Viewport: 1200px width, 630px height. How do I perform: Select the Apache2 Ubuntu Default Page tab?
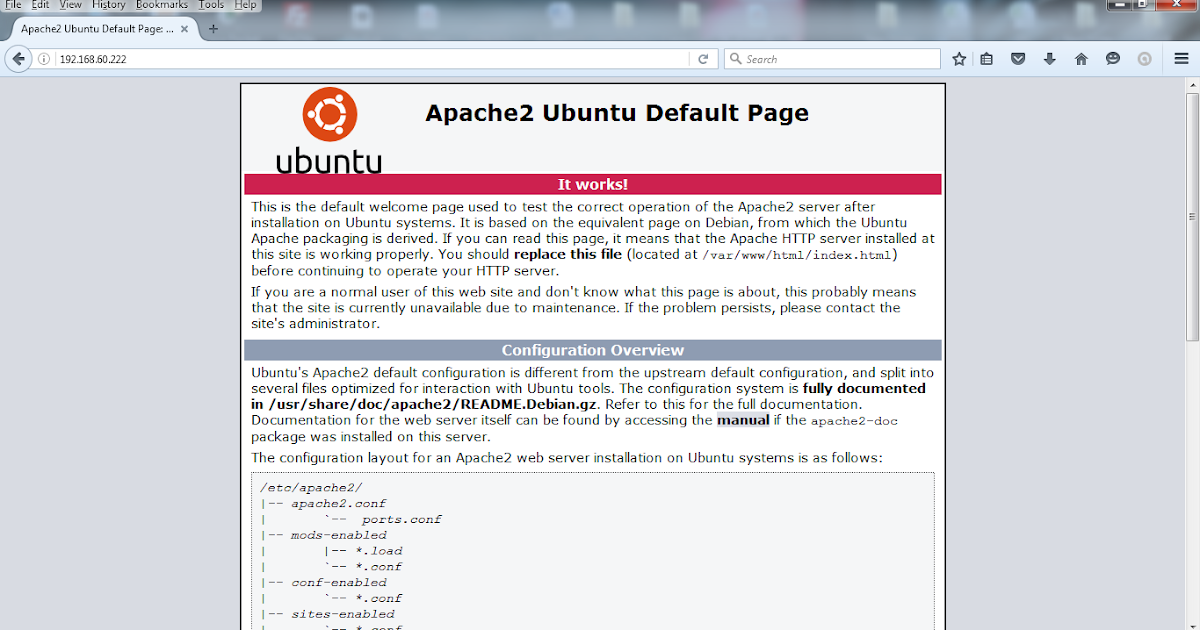click(x=95, y=29)
